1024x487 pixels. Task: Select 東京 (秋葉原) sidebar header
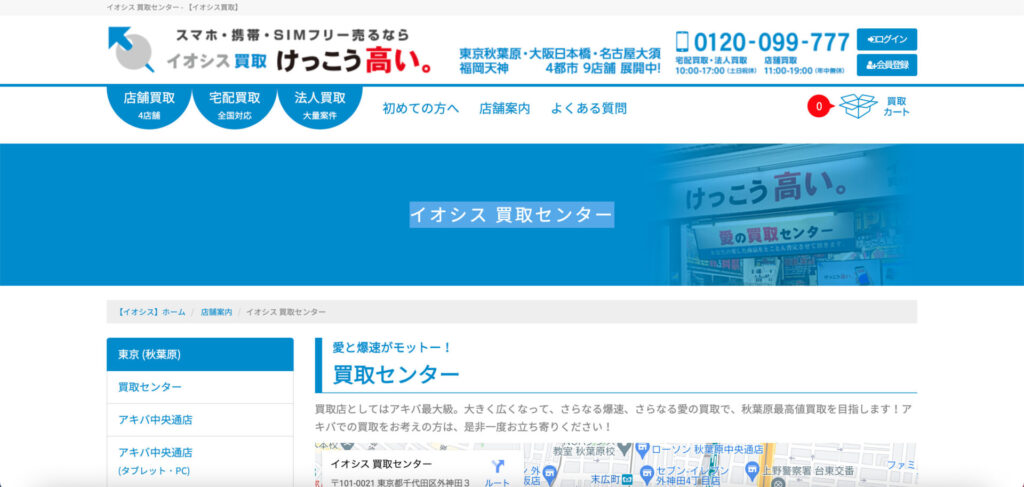coord(200,354)
